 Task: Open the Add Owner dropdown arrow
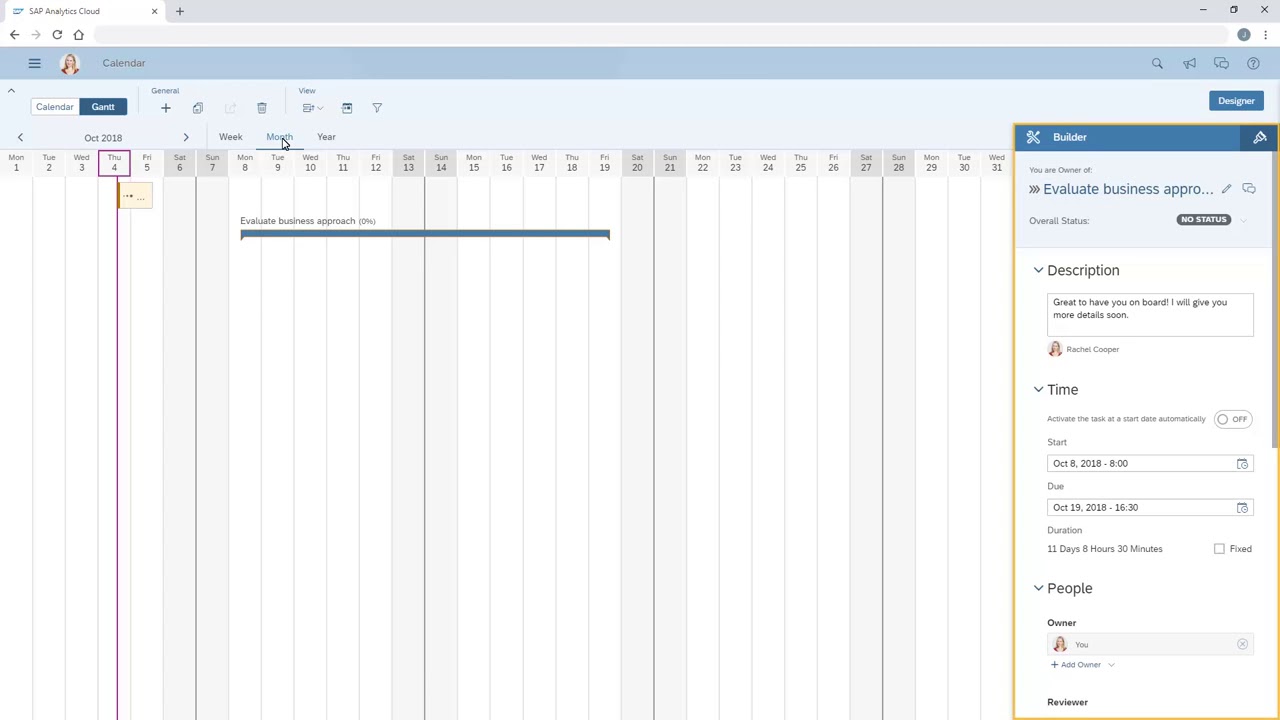point(1111,665)
